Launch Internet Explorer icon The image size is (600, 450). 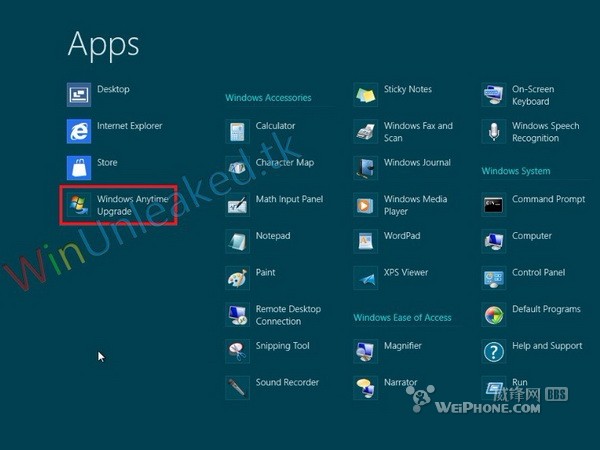tap(79, 131)
